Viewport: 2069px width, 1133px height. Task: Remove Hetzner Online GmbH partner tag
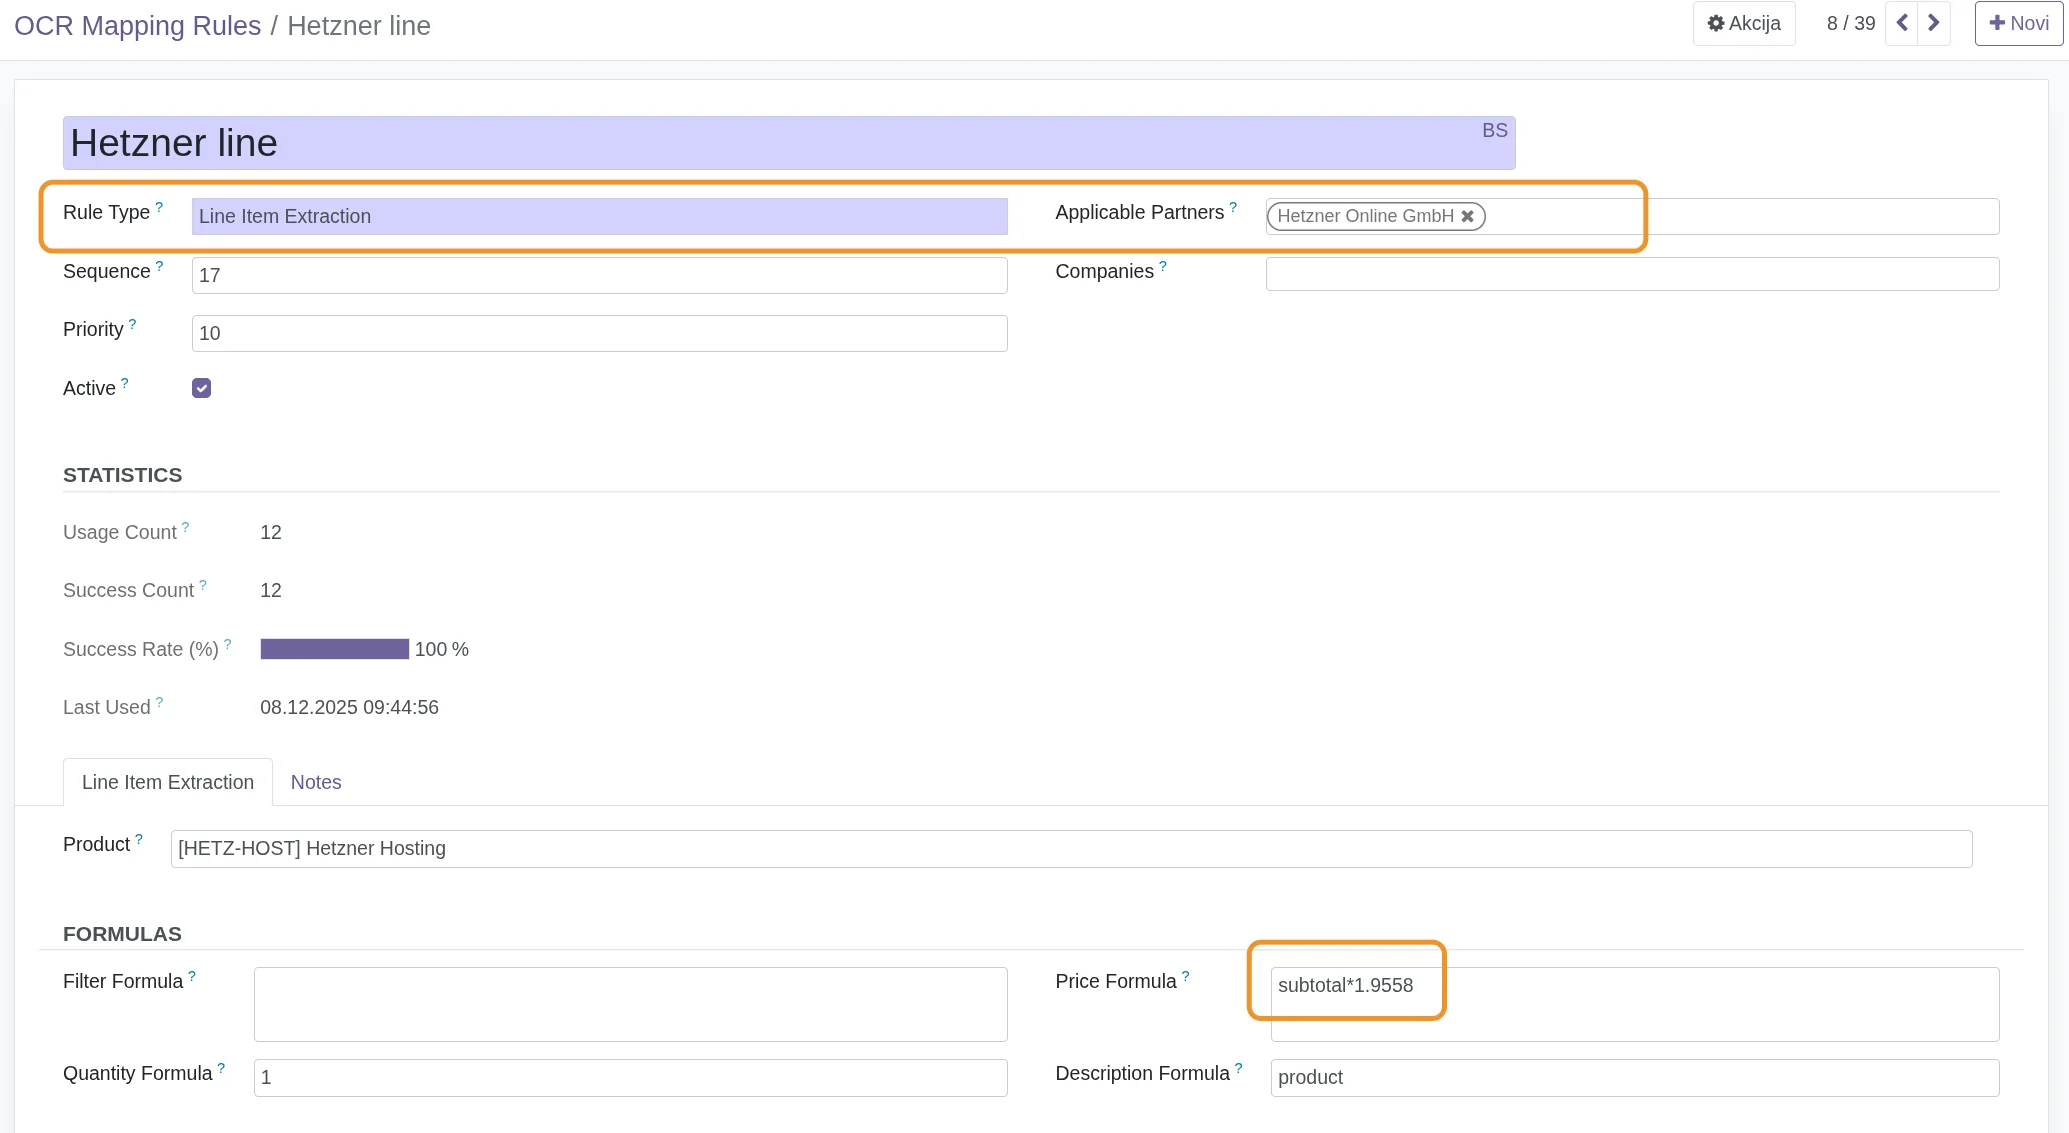pos(1467,216)
